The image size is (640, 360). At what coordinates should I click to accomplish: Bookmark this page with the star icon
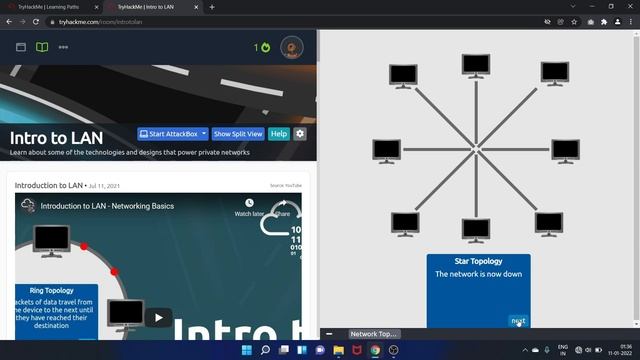click(574, 22)
